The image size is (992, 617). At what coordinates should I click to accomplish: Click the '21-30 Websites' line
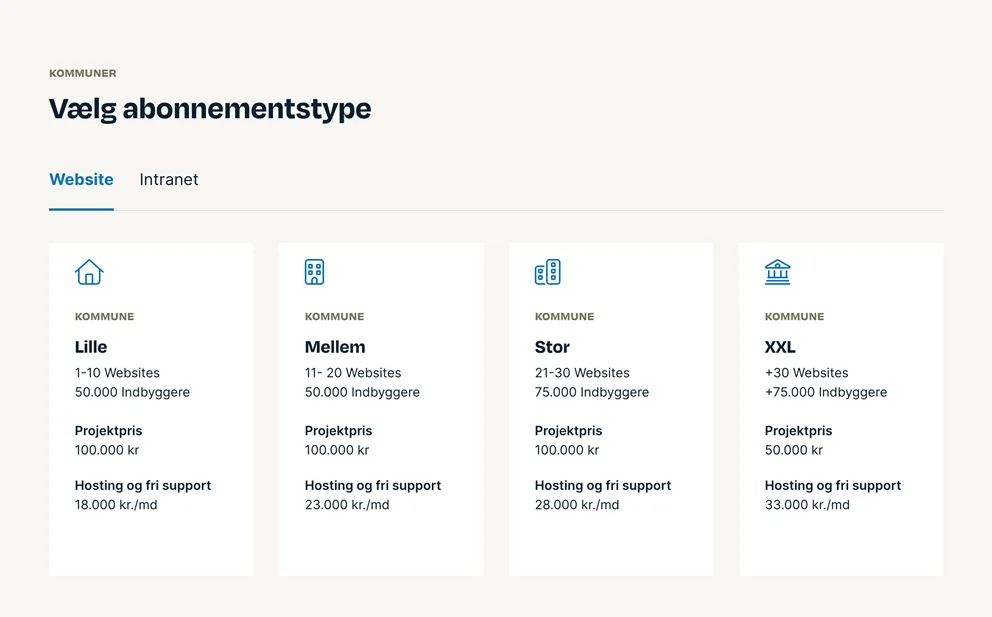coord(582,373)
